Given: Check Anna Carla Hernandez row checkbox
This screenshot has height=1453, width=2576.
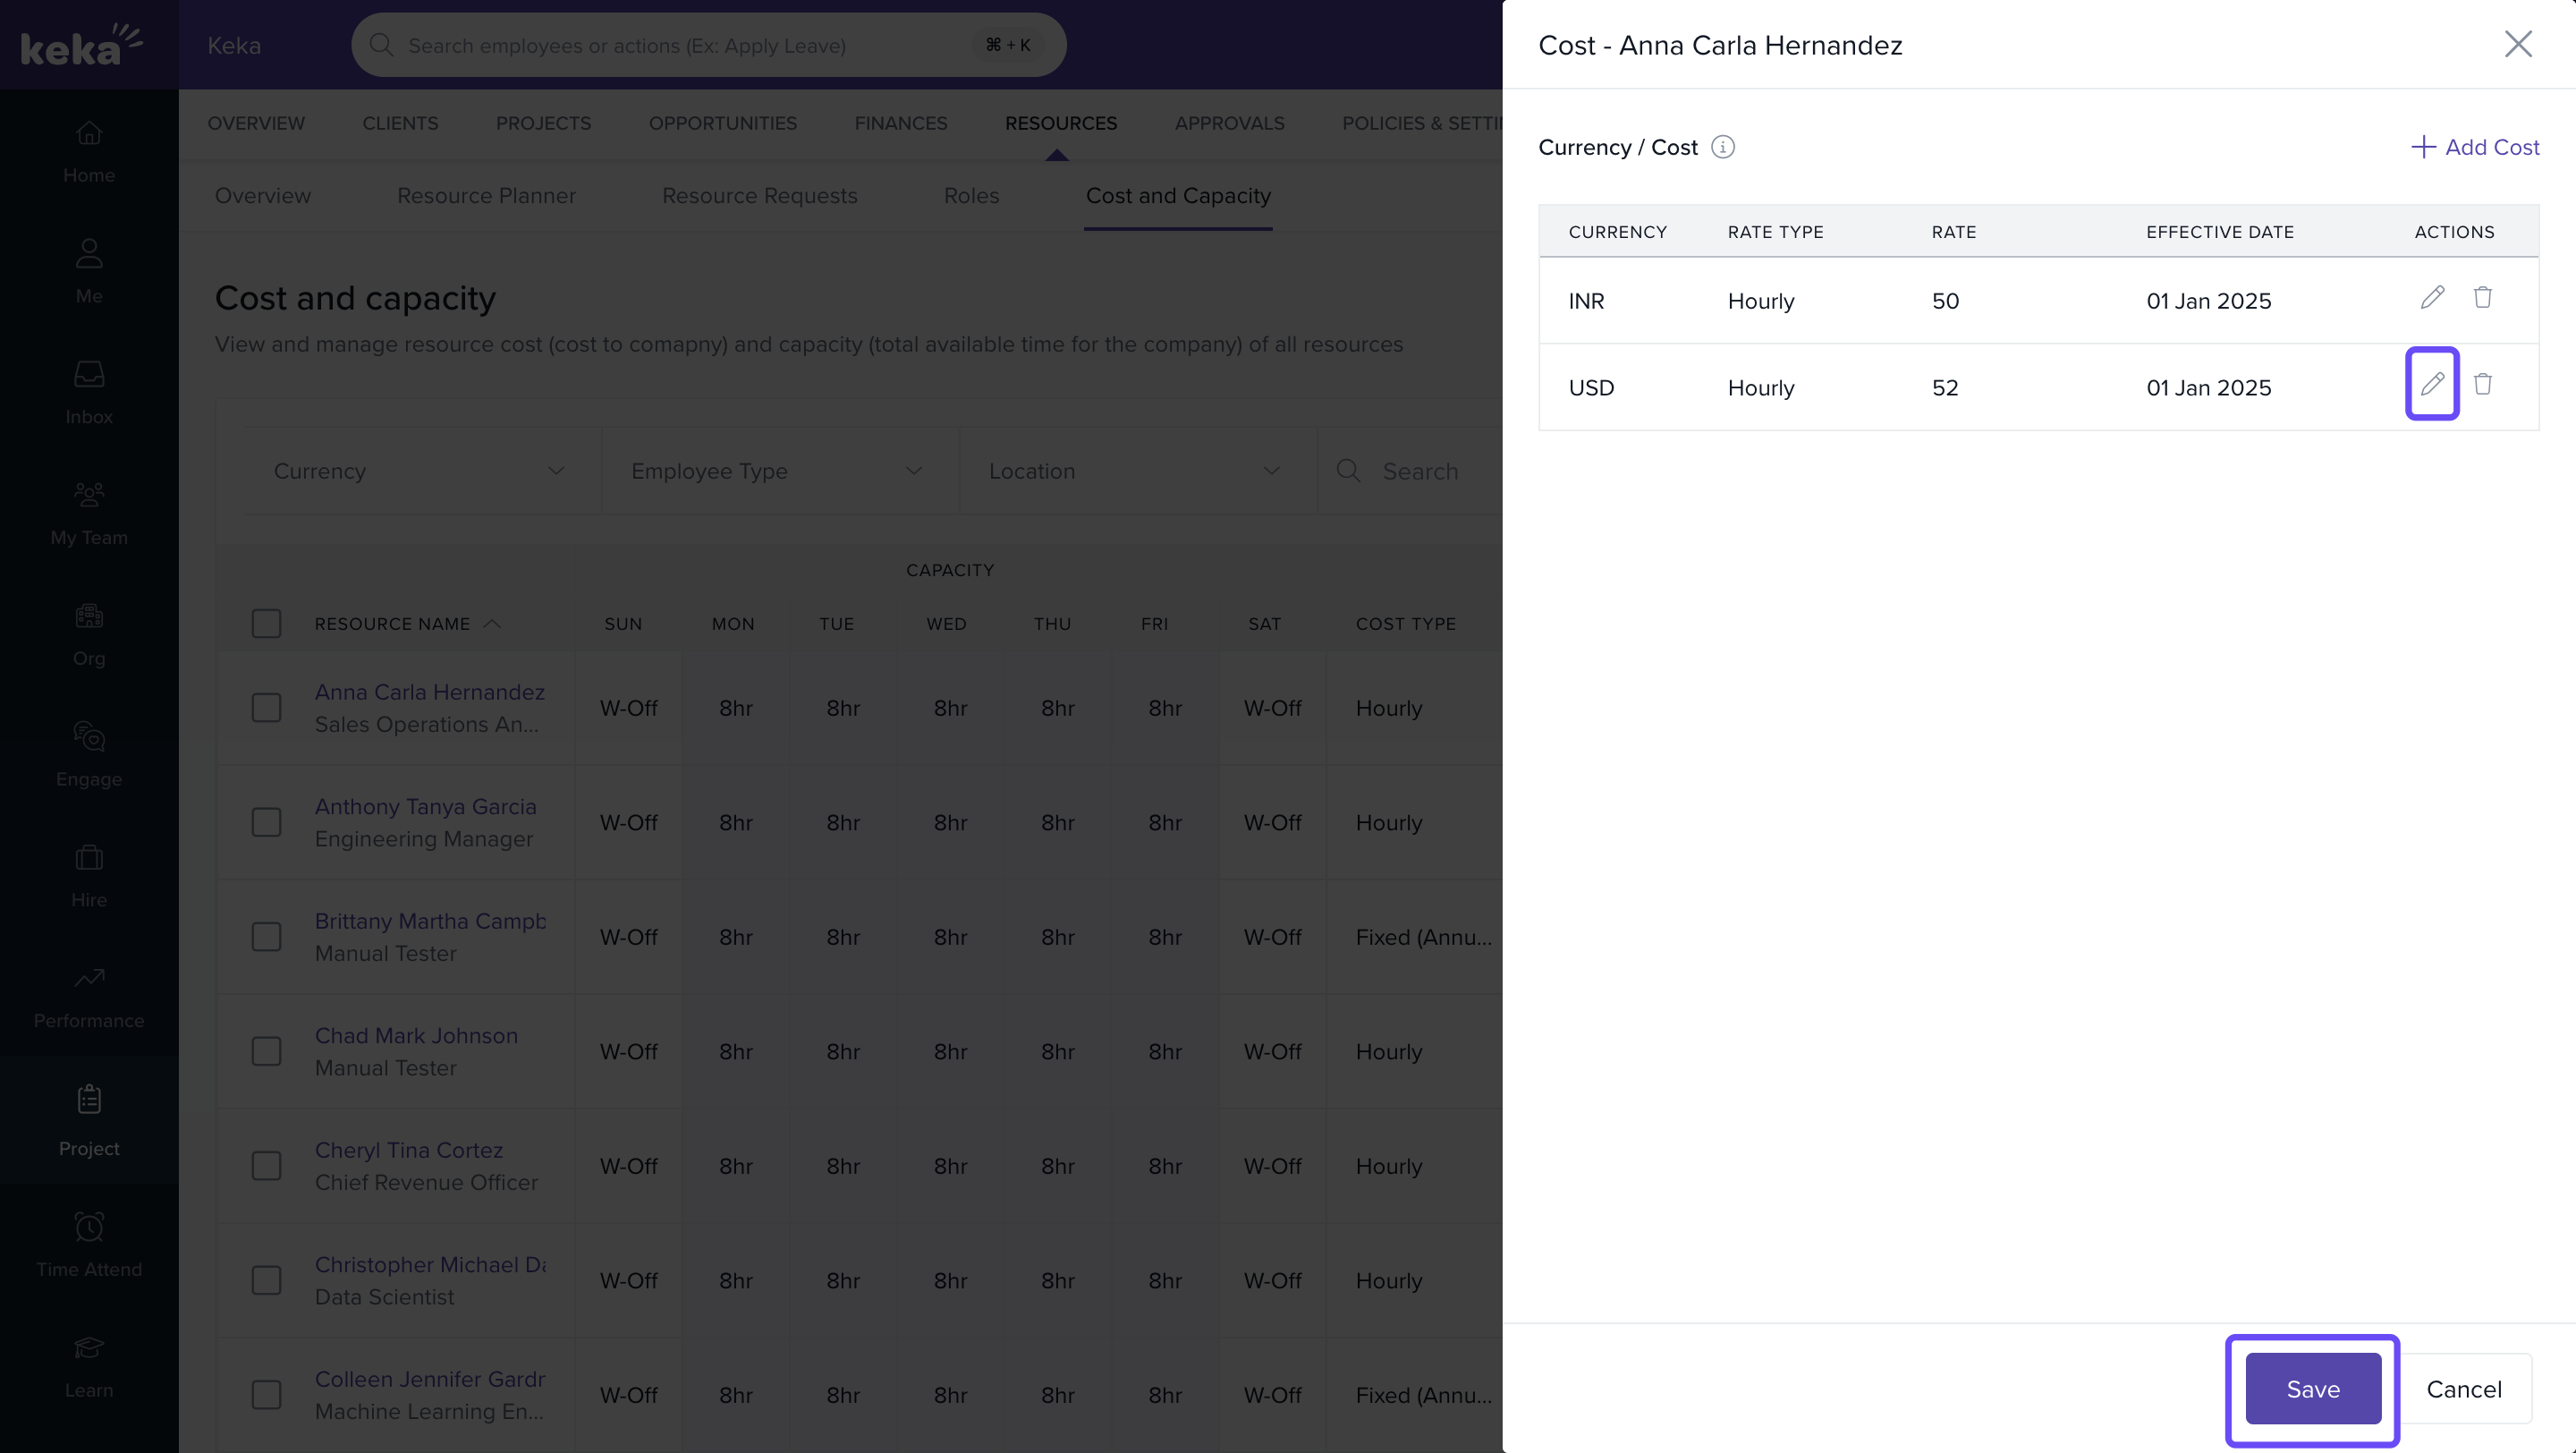Looking at the screenshot, I should [x=266, y=708].
